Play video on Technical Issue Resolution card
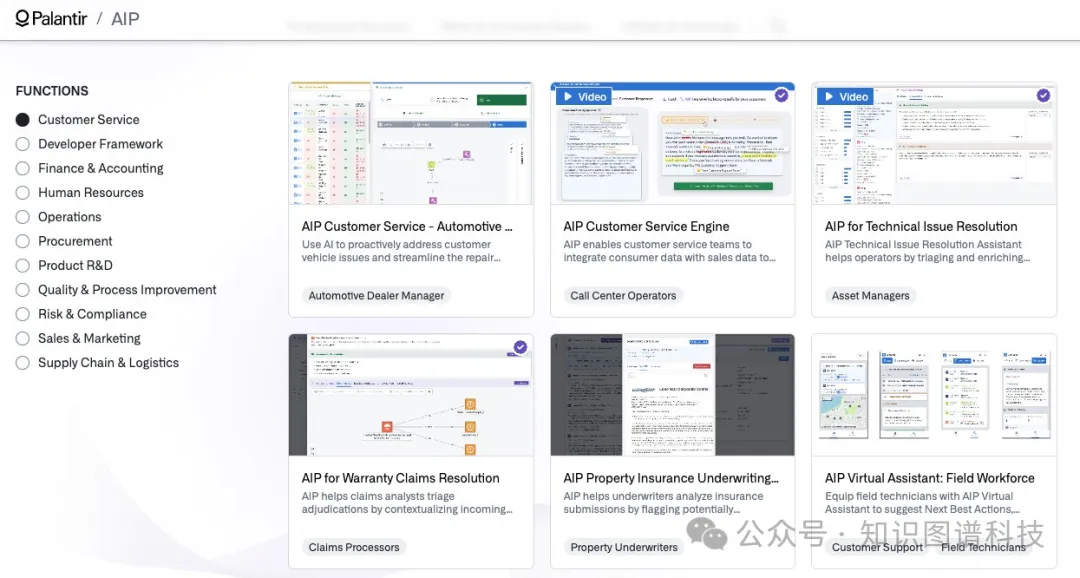 pos(846,96)
